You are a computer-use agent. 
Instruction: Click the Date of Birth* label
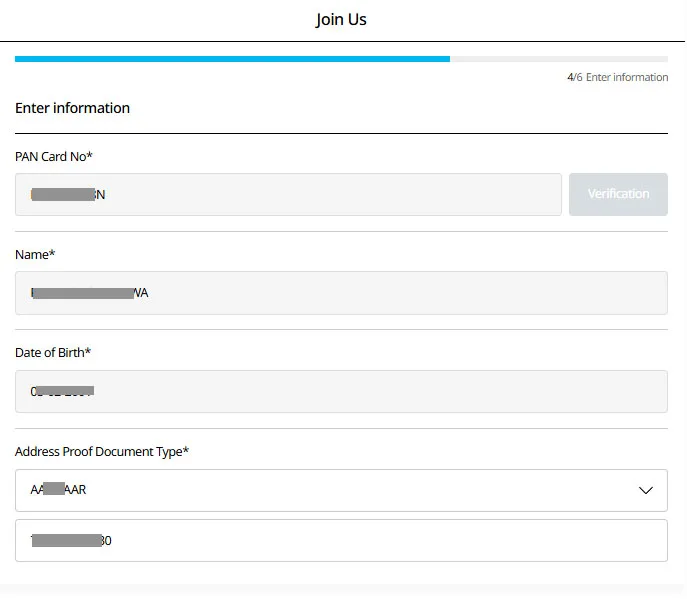tap(53, 352)
